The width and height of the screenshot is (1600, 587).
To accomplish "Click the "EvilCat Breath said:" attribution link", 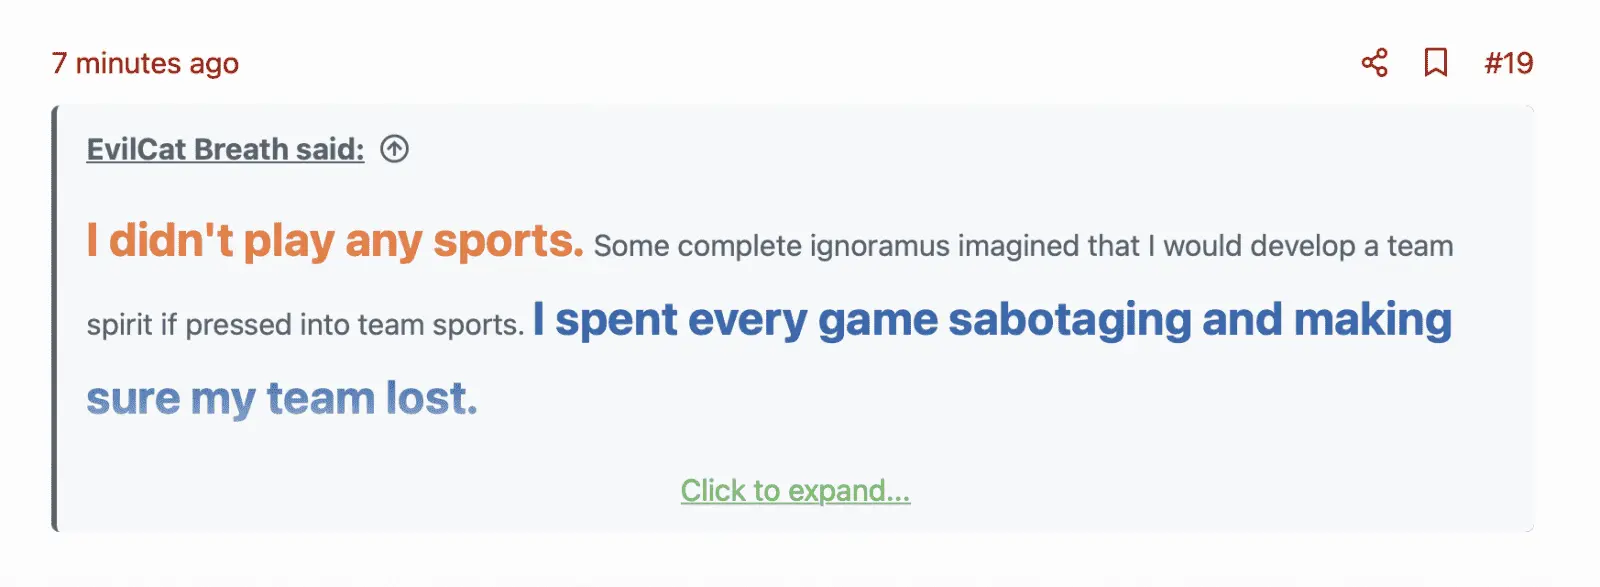I will point(225,149).
